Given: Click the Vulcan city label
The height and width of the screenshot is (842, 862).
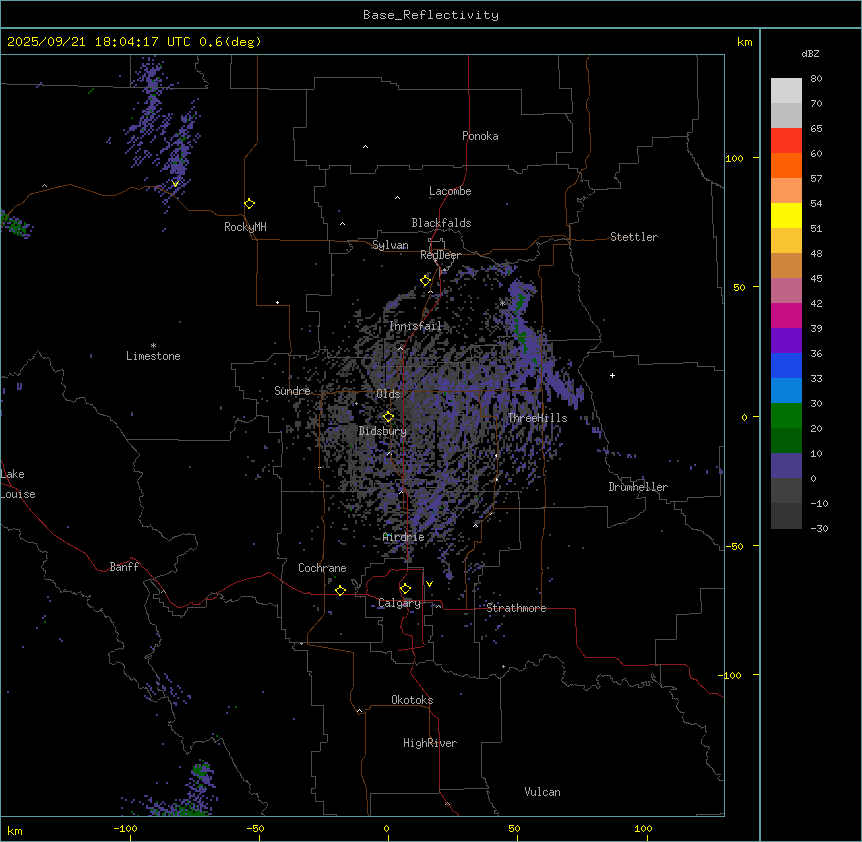Looking at the screenshot, I should [542, 792].
